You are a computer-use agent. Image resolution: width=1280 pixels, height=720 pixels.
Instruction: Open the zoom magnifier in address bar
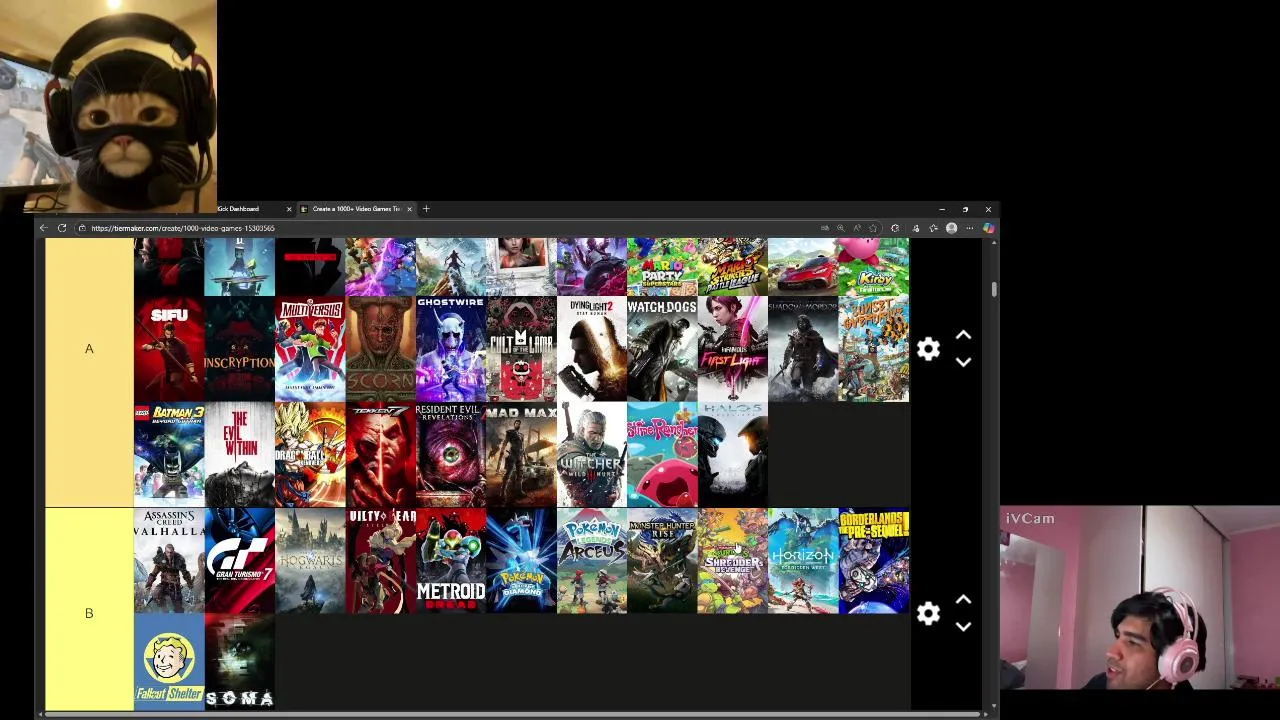point(840,228)
